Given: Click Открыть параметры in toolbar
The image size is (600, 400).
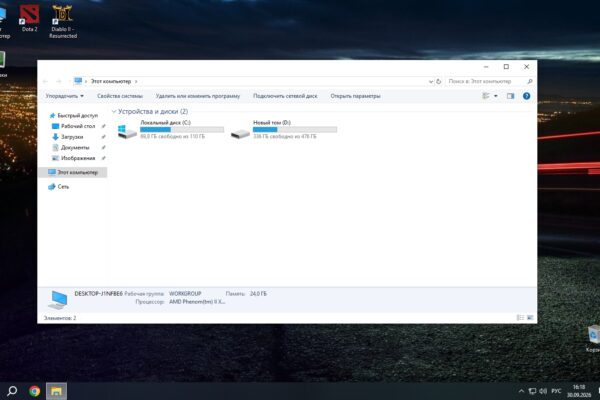Looking at the screenshot, I should tap(355, 96).
